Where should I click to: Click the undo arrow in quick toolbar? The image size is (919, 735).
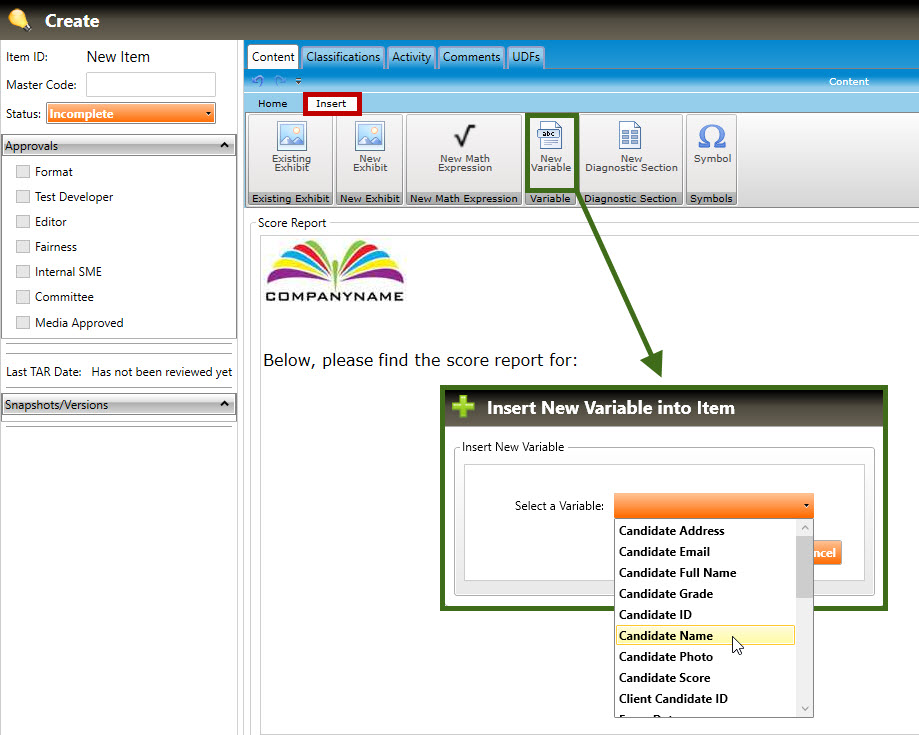[x=259, y=82]
